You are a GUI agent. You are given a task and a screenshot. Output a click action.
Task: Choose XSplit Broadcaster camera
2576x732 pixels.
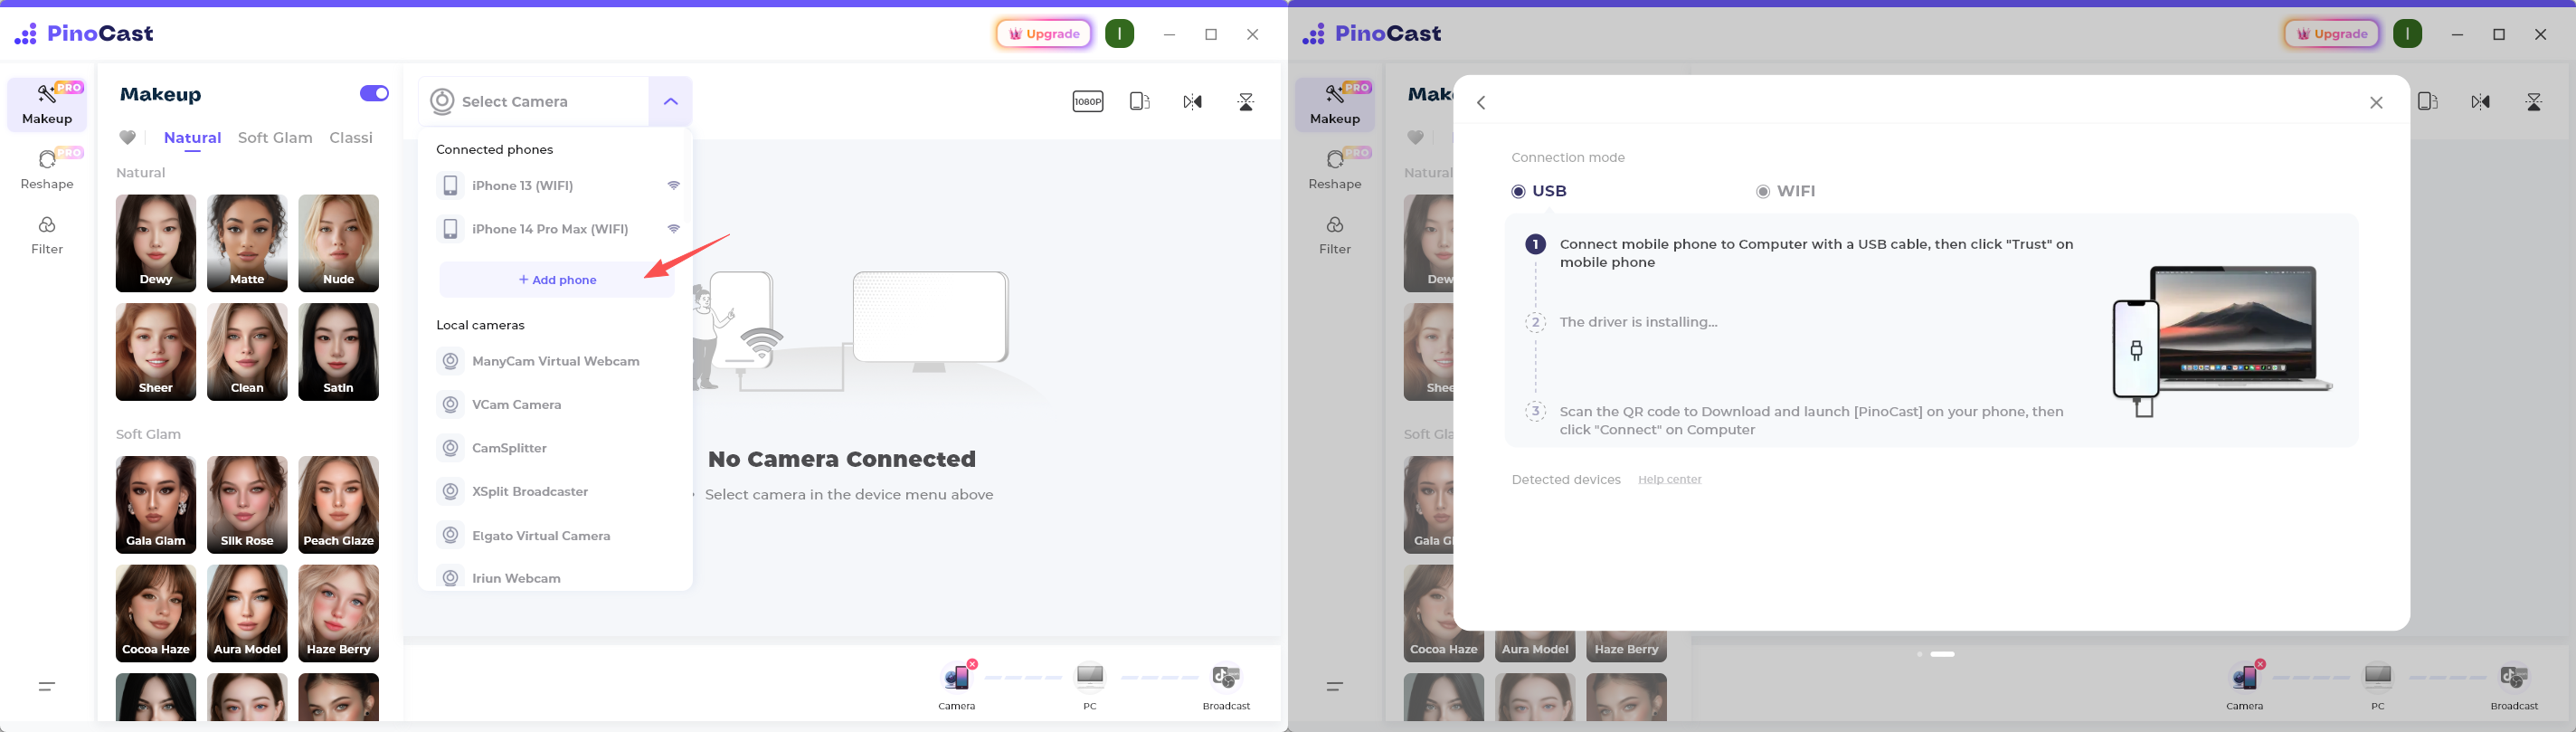(556, 492)
